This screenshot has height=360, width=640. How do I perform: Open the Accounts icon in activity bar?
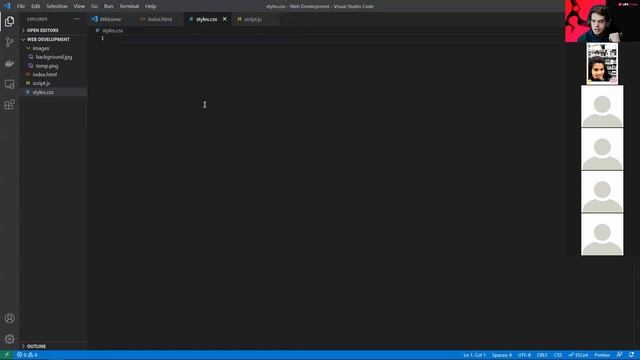click(9, 318)
